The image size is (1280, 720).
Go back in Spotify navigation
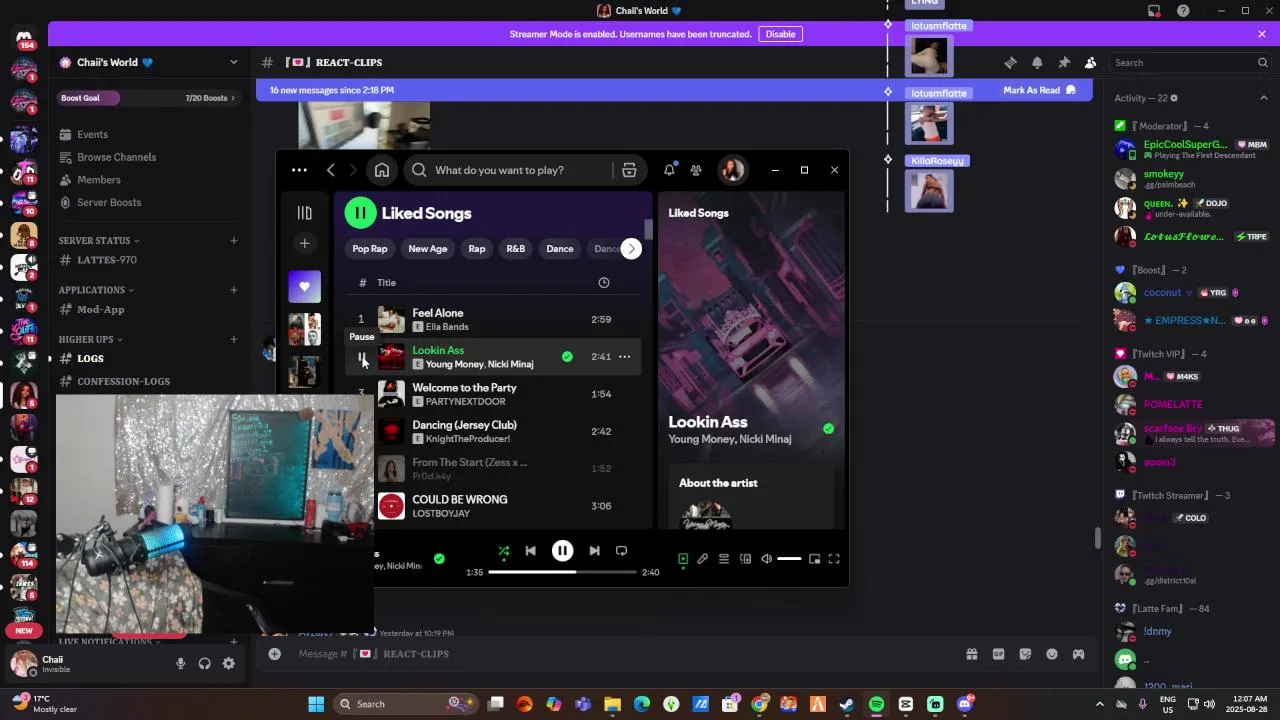[331, 170]
